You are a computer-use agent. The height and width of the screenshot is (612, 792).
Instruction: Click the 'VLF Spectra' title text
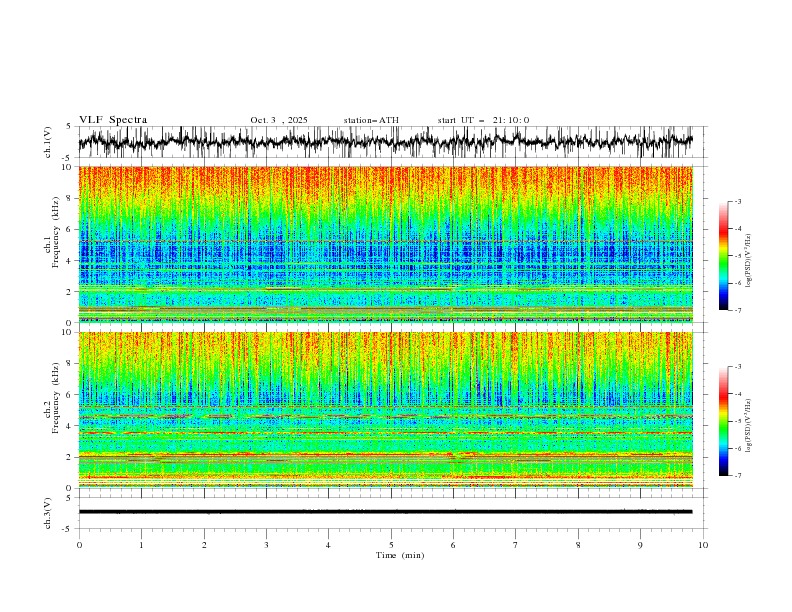pyautogui.click(x=113, y=120)
